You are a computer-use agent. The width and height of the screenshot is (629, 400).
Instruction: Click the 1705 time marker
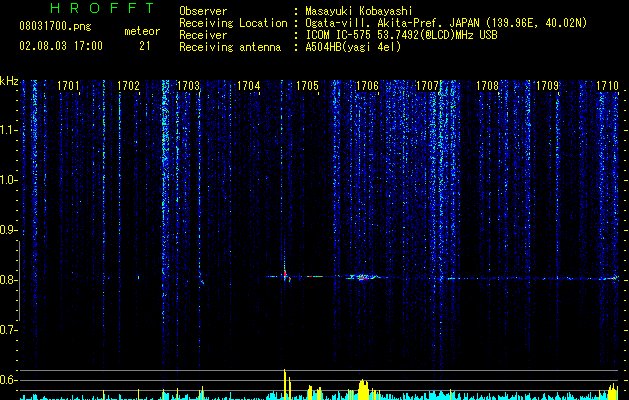(307, 86)
